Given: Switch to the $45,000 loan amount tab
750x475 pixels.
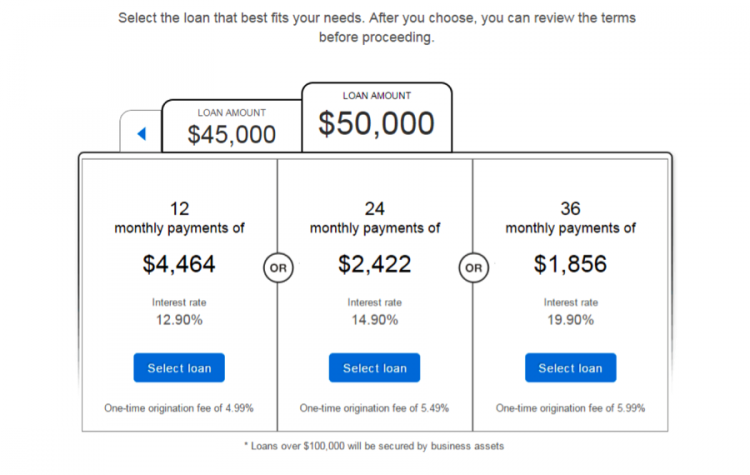Looking at the screenshot, I should pos(232,127).
